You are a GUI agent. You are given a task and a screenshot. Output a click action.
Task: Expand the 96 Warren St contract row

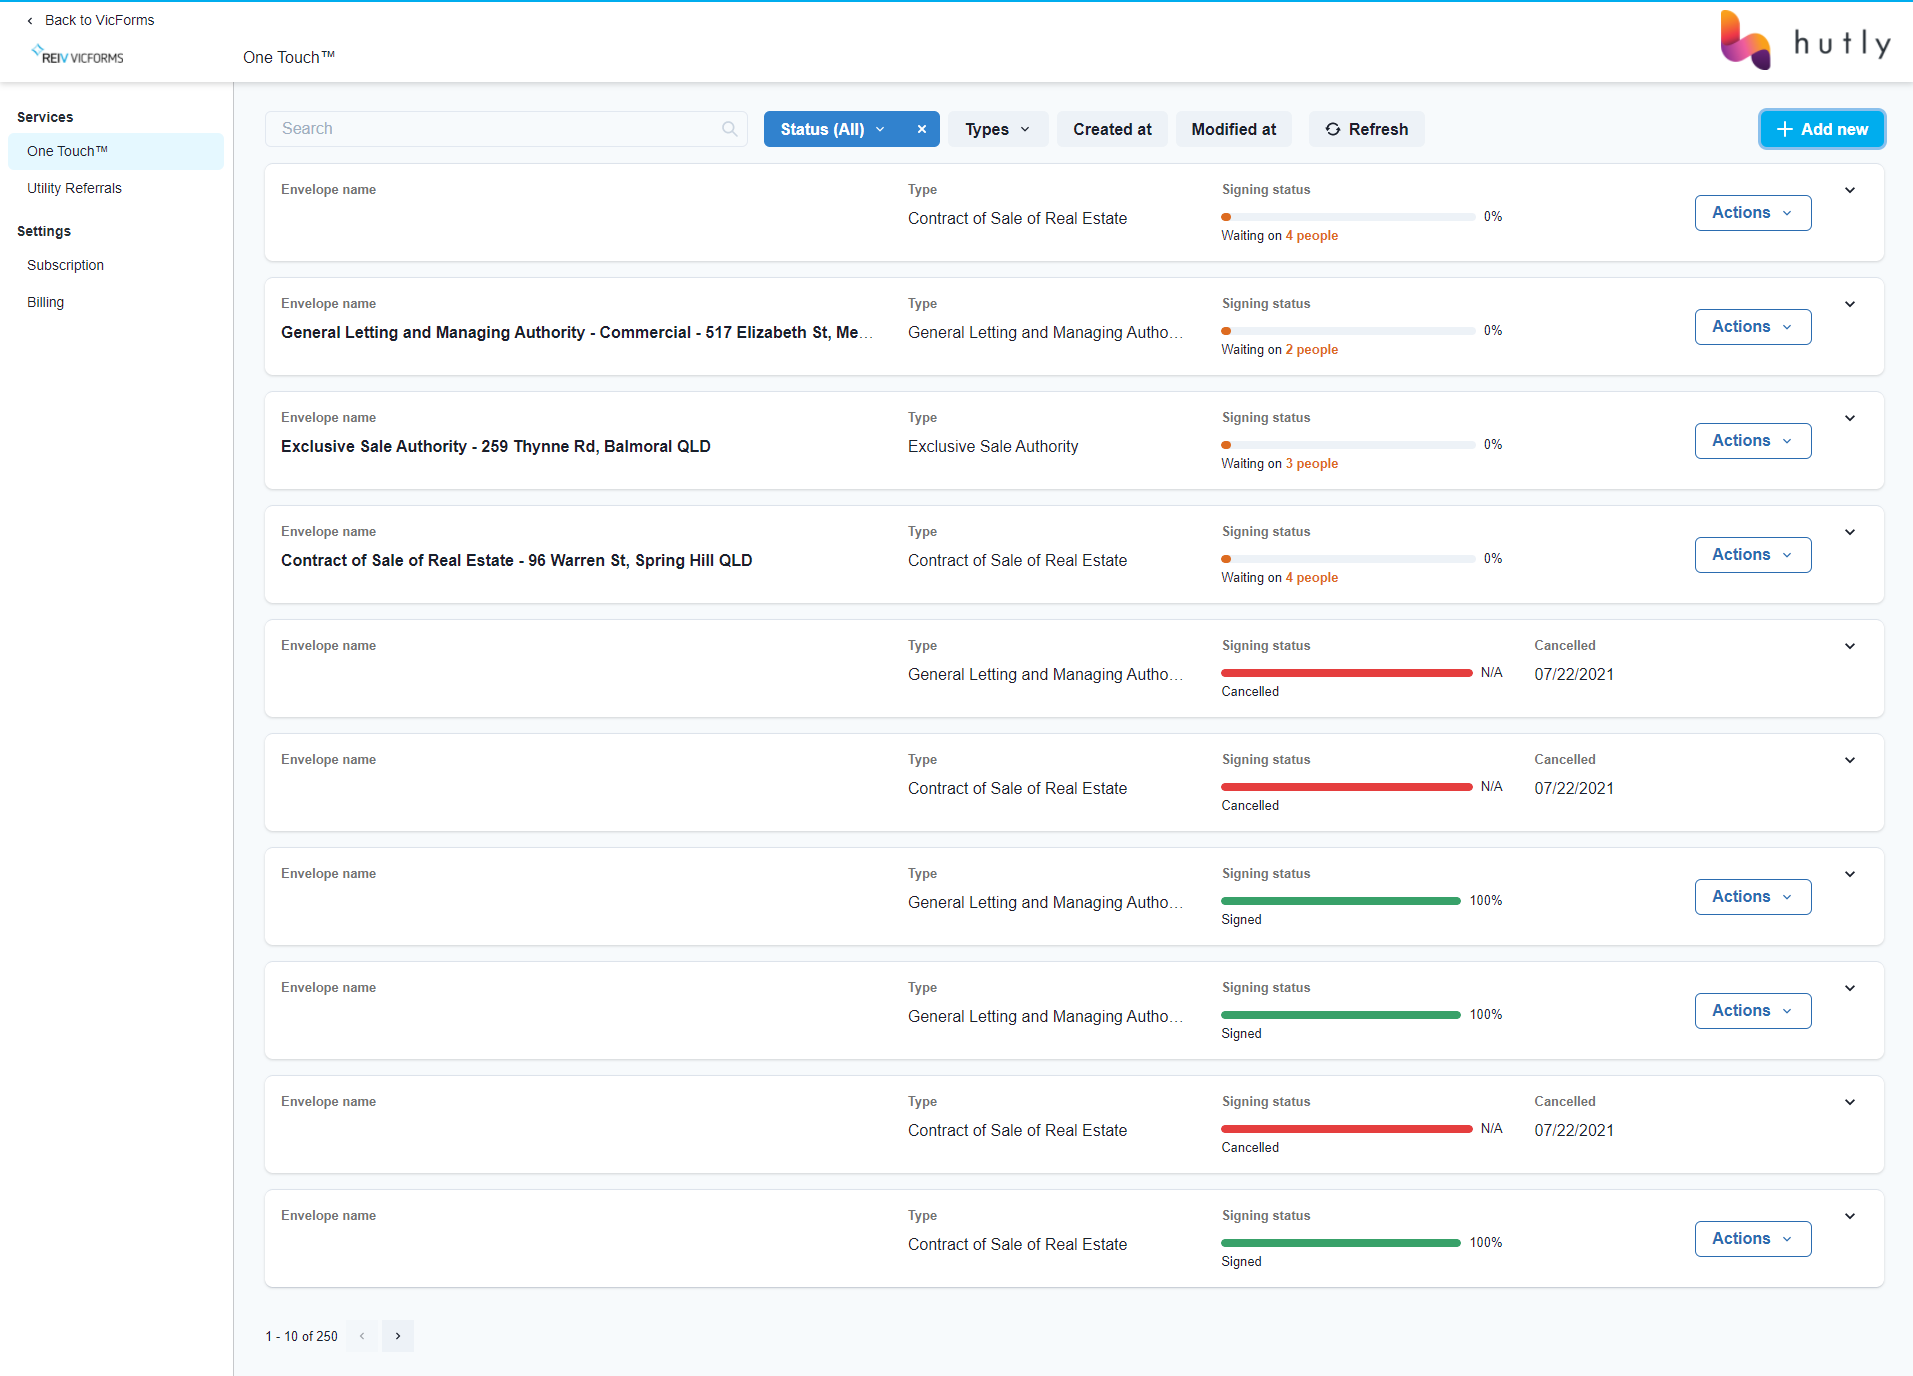click(x=1849, y=532)
